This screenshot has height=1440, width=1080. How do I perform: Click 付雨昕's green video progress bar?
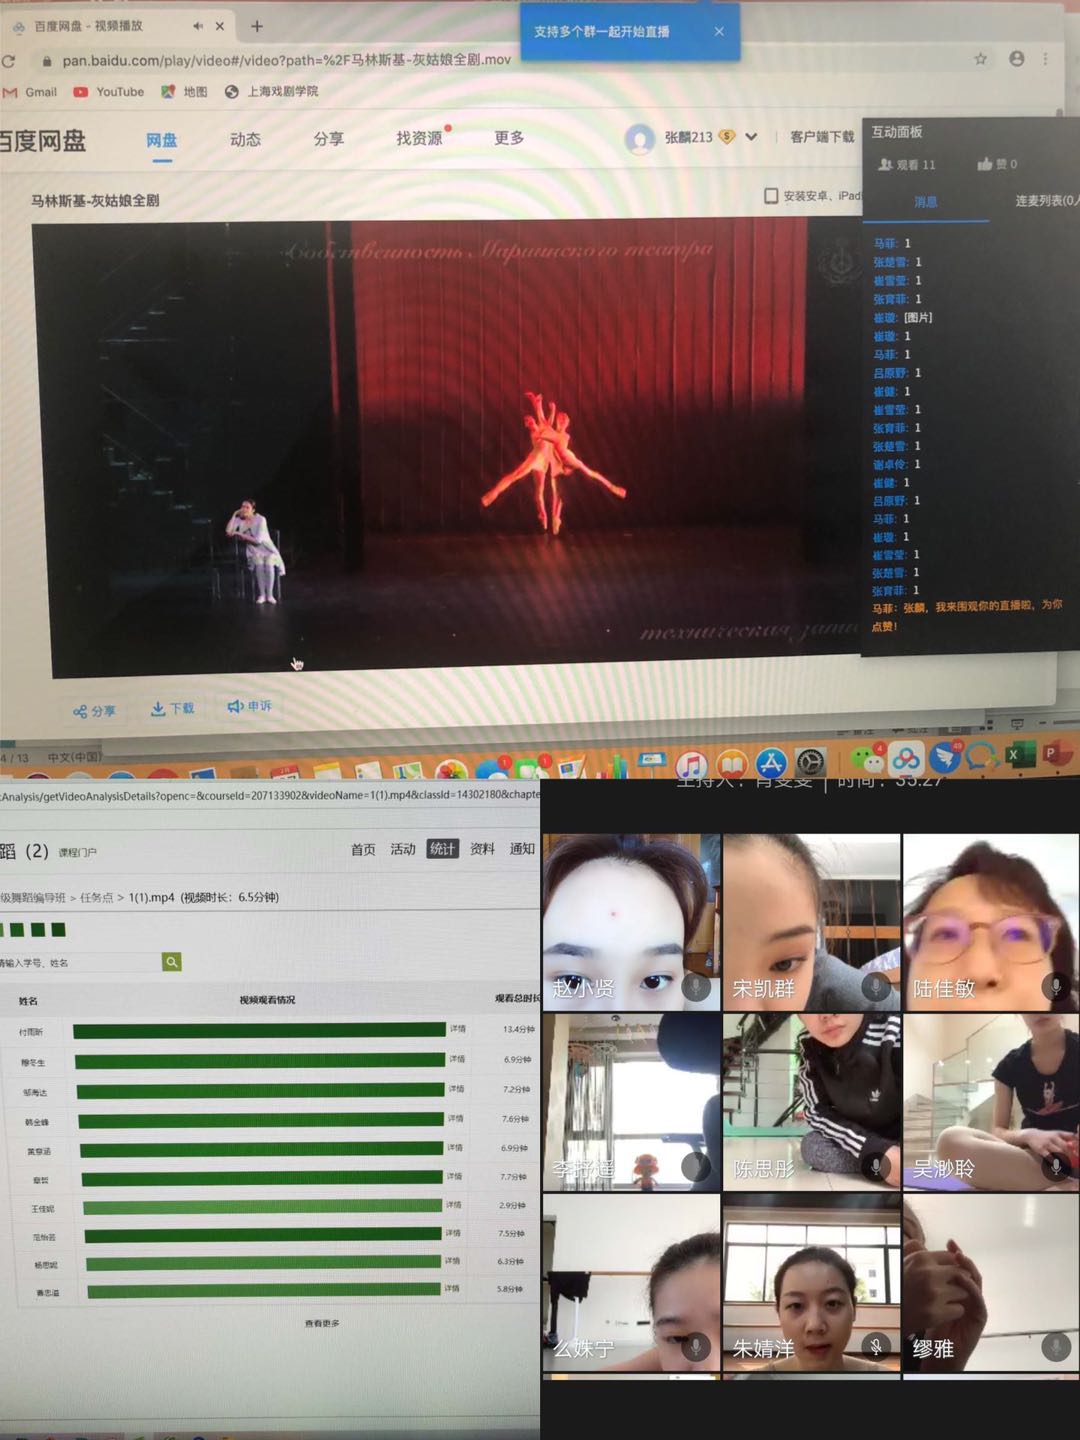pyautogui.click(x=259, y=1030)
